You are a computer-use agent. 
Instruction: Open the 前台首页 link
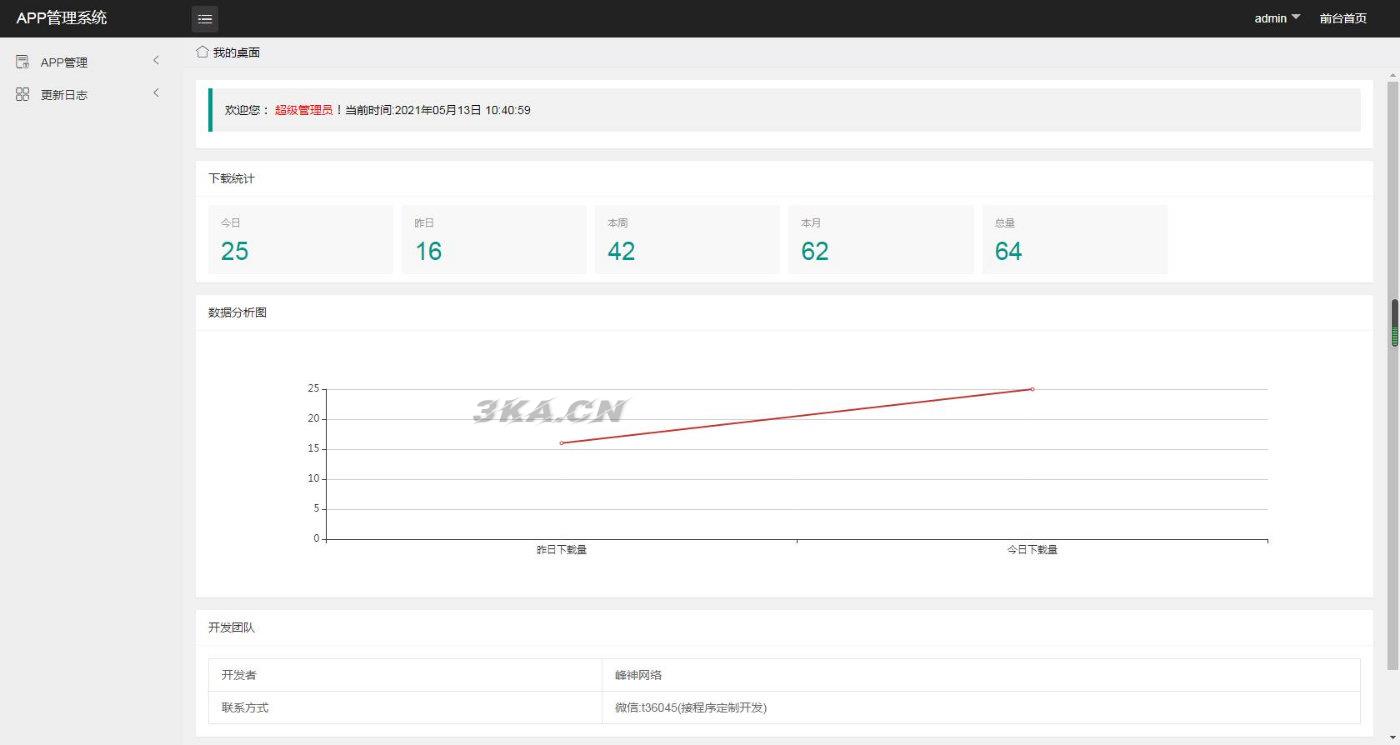pyautogui.click(x=1343, y=18)
